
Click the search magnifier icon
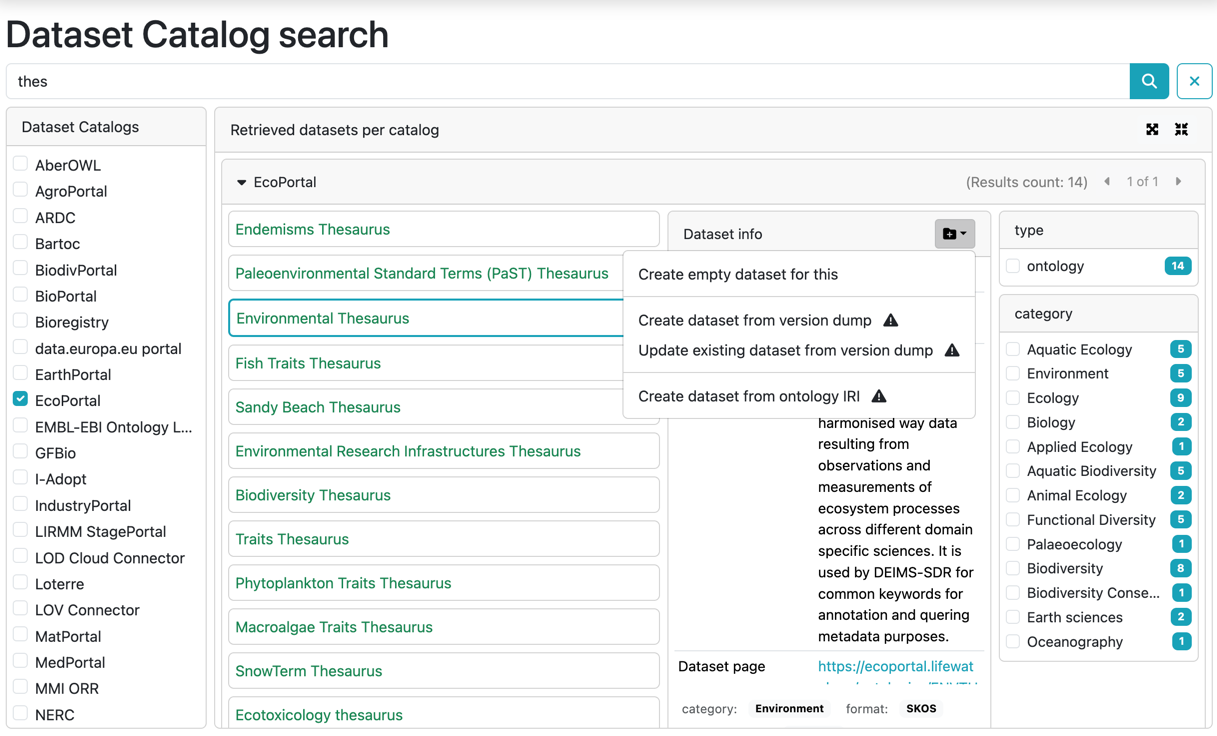(x=1148, y=81)
